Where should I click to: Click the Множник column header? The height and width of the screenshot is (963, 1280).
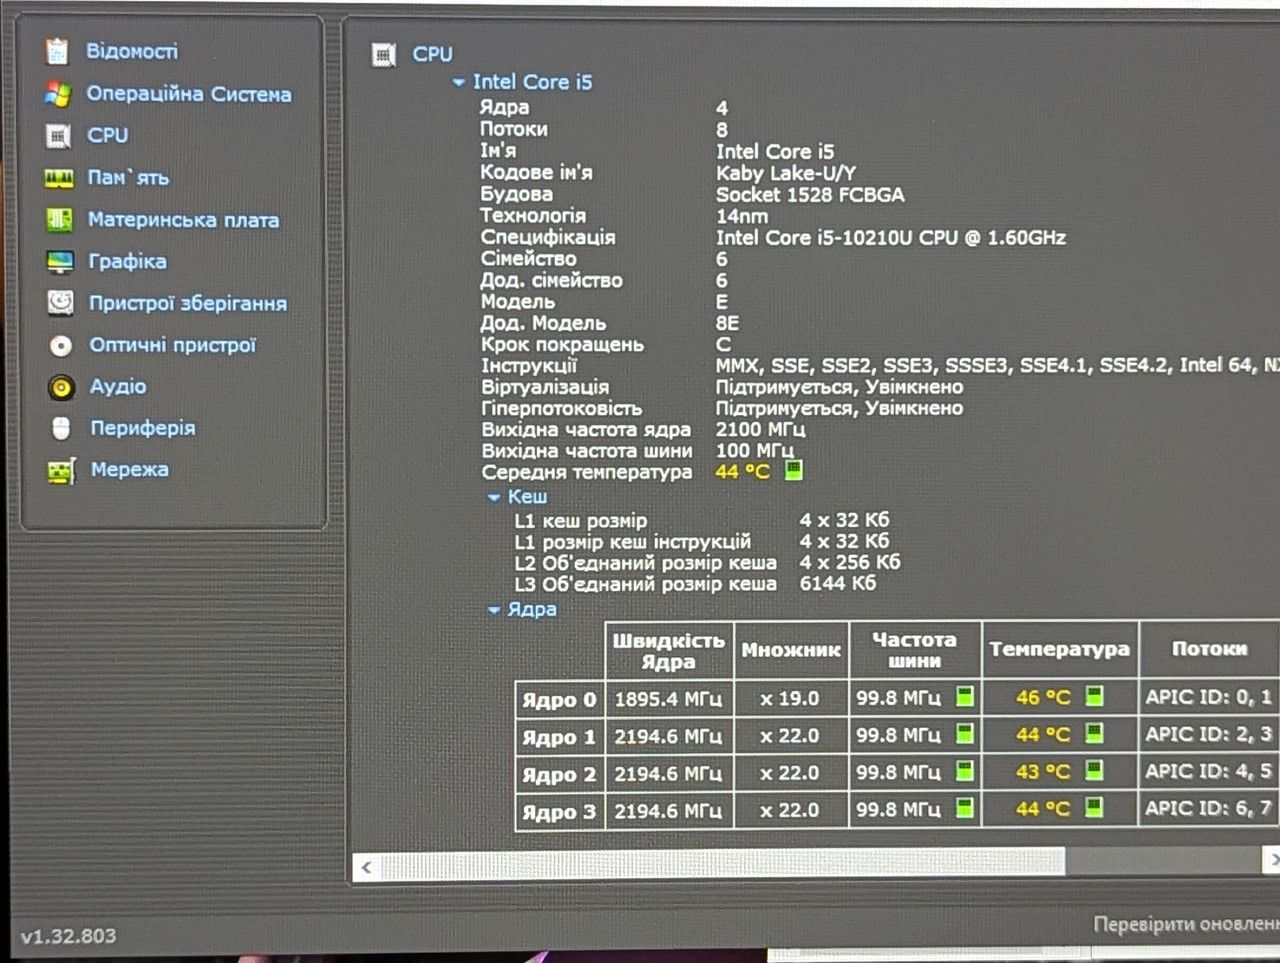click(791, 651)
